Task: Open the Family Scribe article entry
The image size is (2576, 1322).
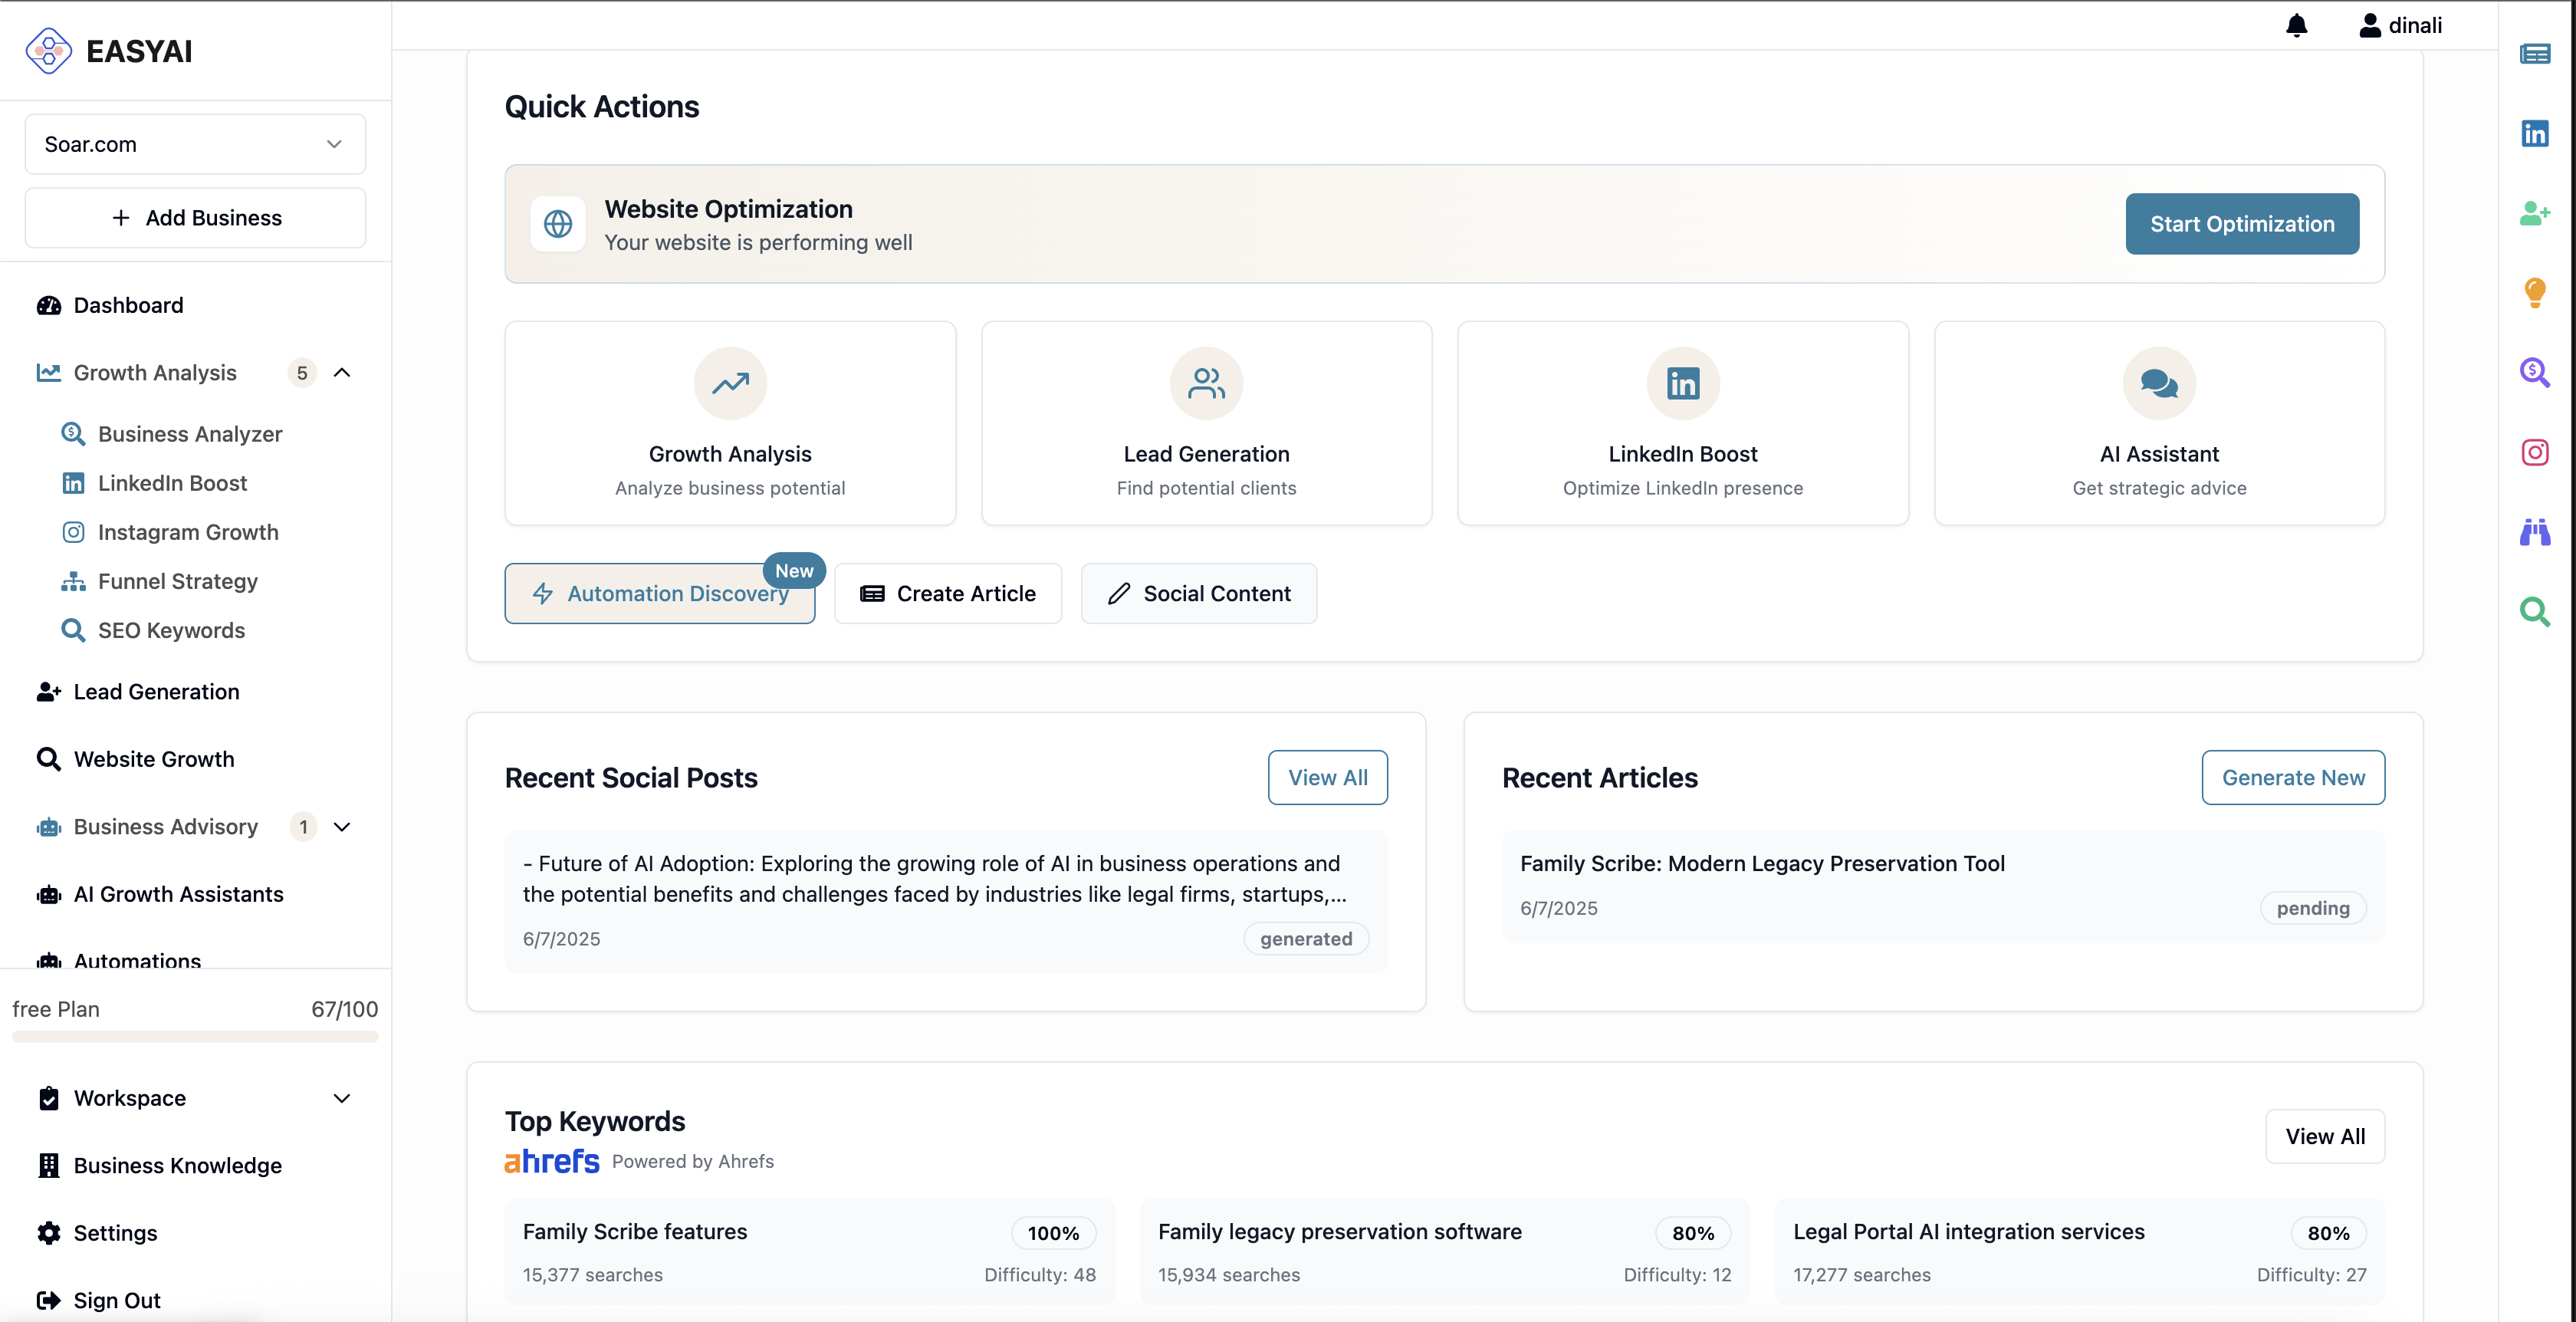Action: [1943, 886]
